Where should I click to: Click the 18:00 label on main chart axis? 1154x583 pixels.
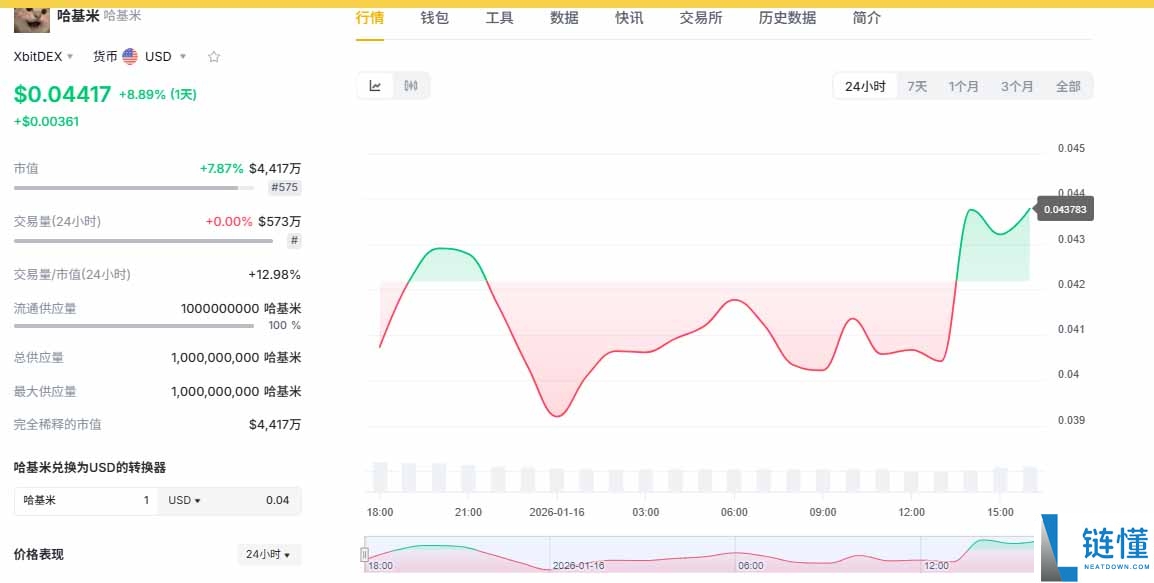tap(380, 512)
